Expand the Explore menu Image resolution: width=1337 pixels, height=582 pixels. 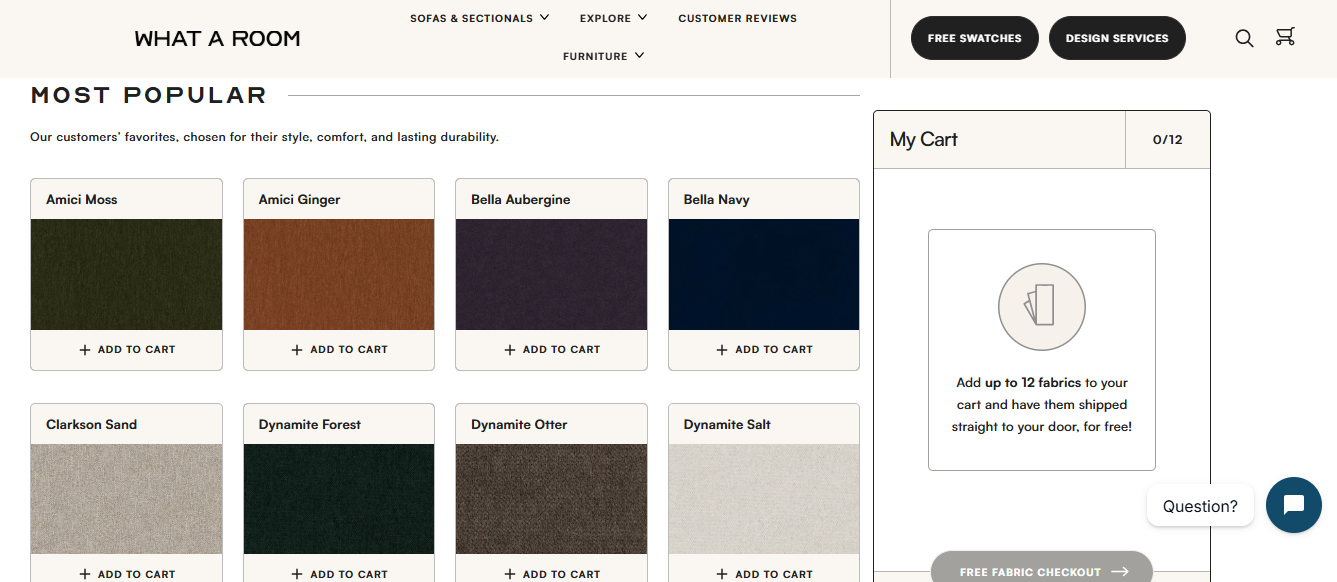[614, 18]
